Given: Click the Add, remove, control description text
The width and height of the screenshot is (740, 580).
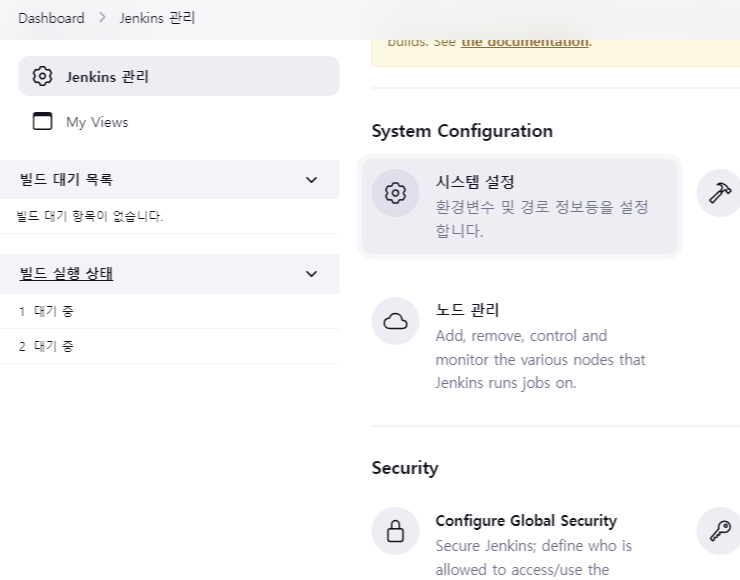Looking at the screenshot, I should [x=540, y=359].
